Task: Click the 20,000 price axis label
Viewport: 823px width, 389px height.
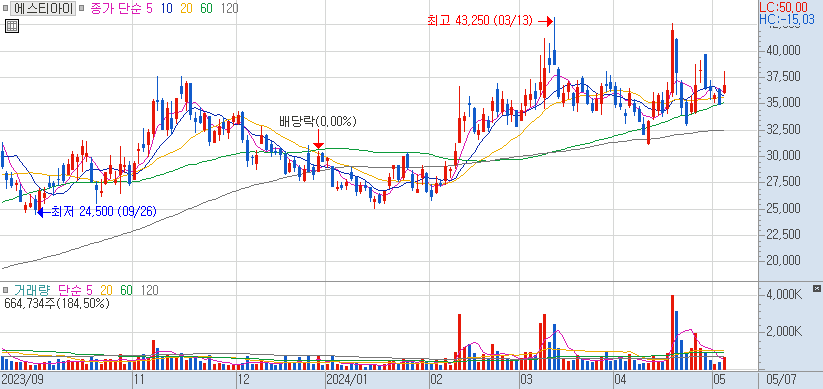Action: point(783,261)
